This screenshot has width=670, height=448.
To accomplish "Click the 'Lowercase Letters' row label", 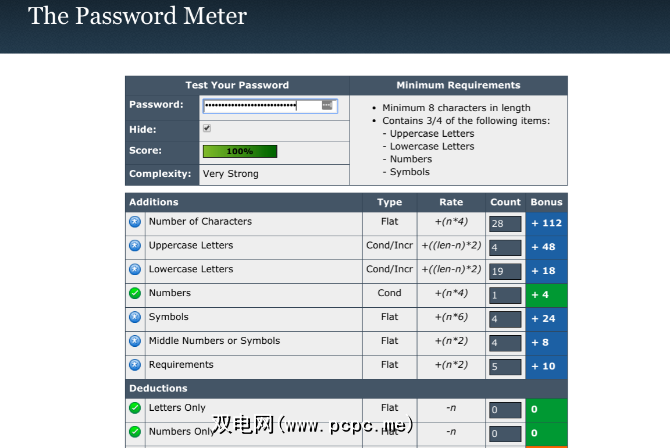I will [x=191, y=269].
